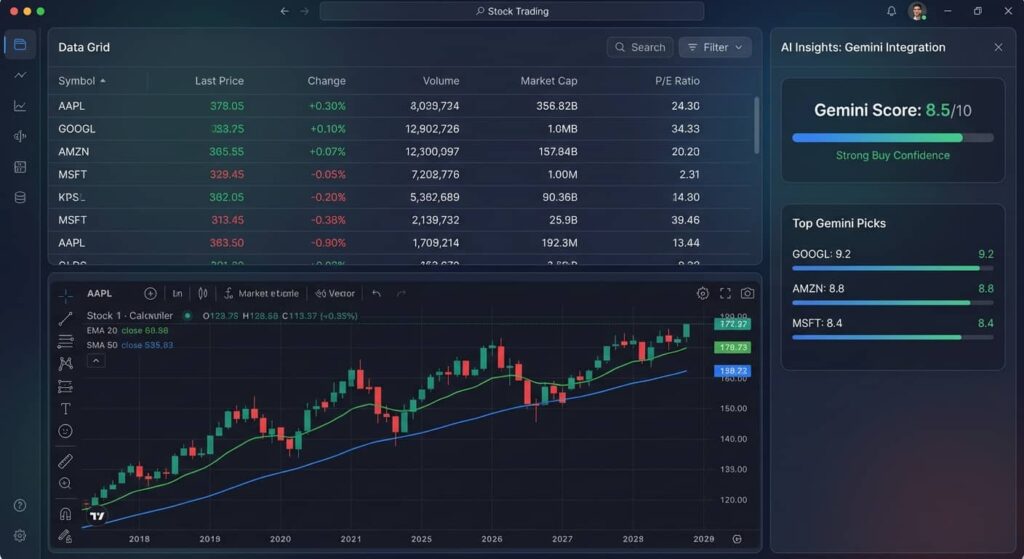Open the Filter dropdown
The image size is (1024, 559).
point(715,47)
